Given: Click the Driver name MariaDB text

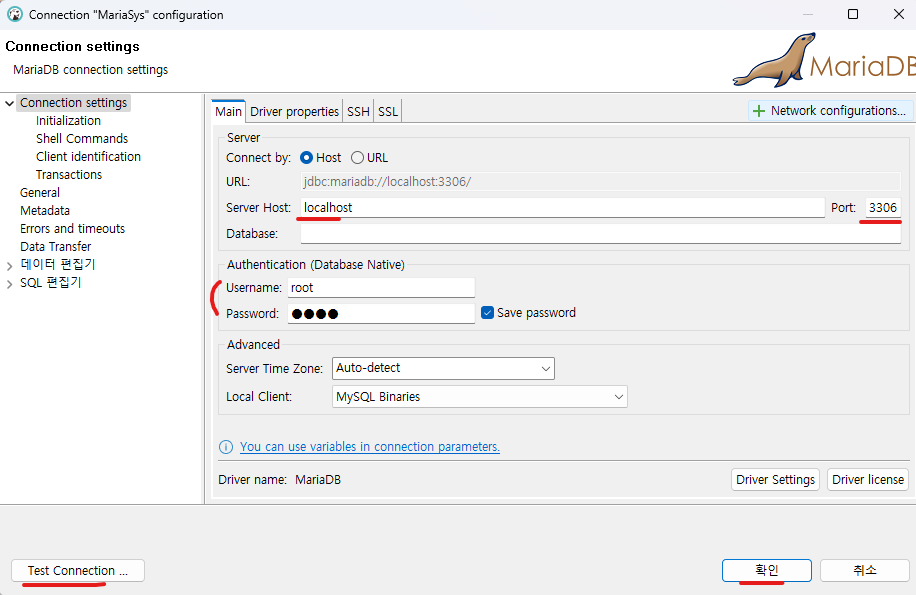Looking at the screenshot, I should click(x=318, y=479).
